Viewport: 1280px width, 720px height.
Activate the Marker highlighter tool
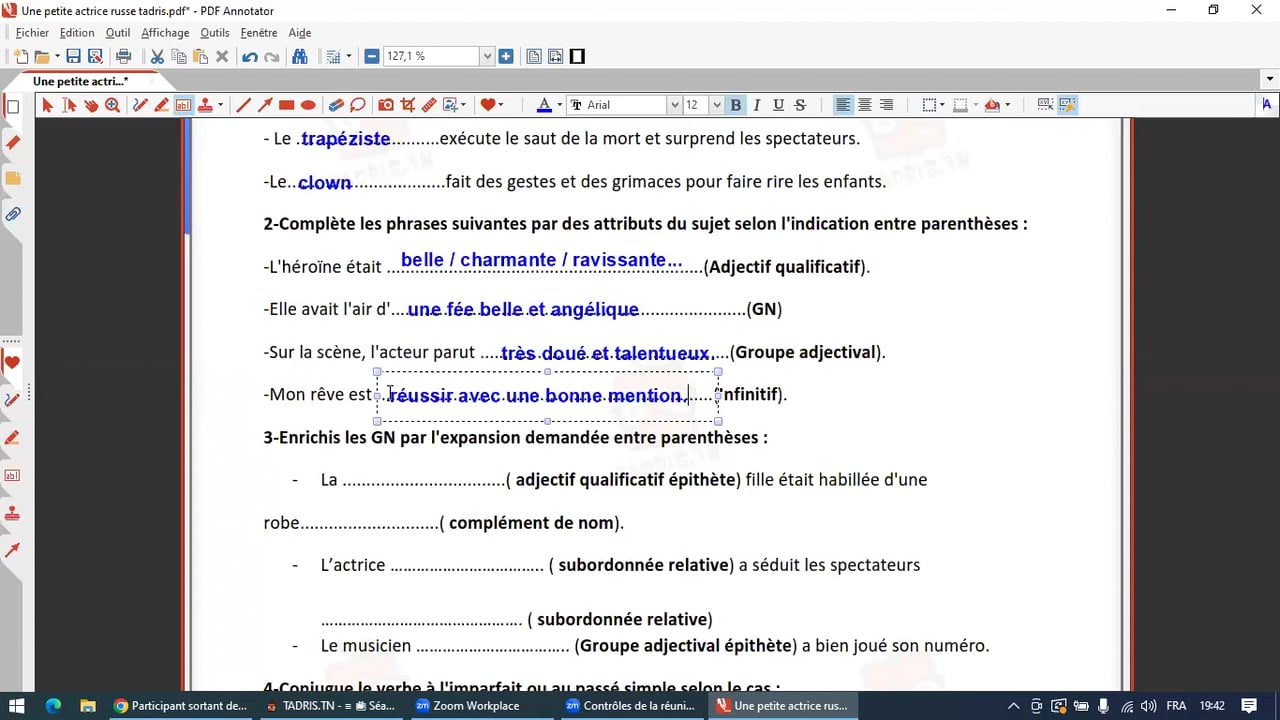(x=161, y=105)
